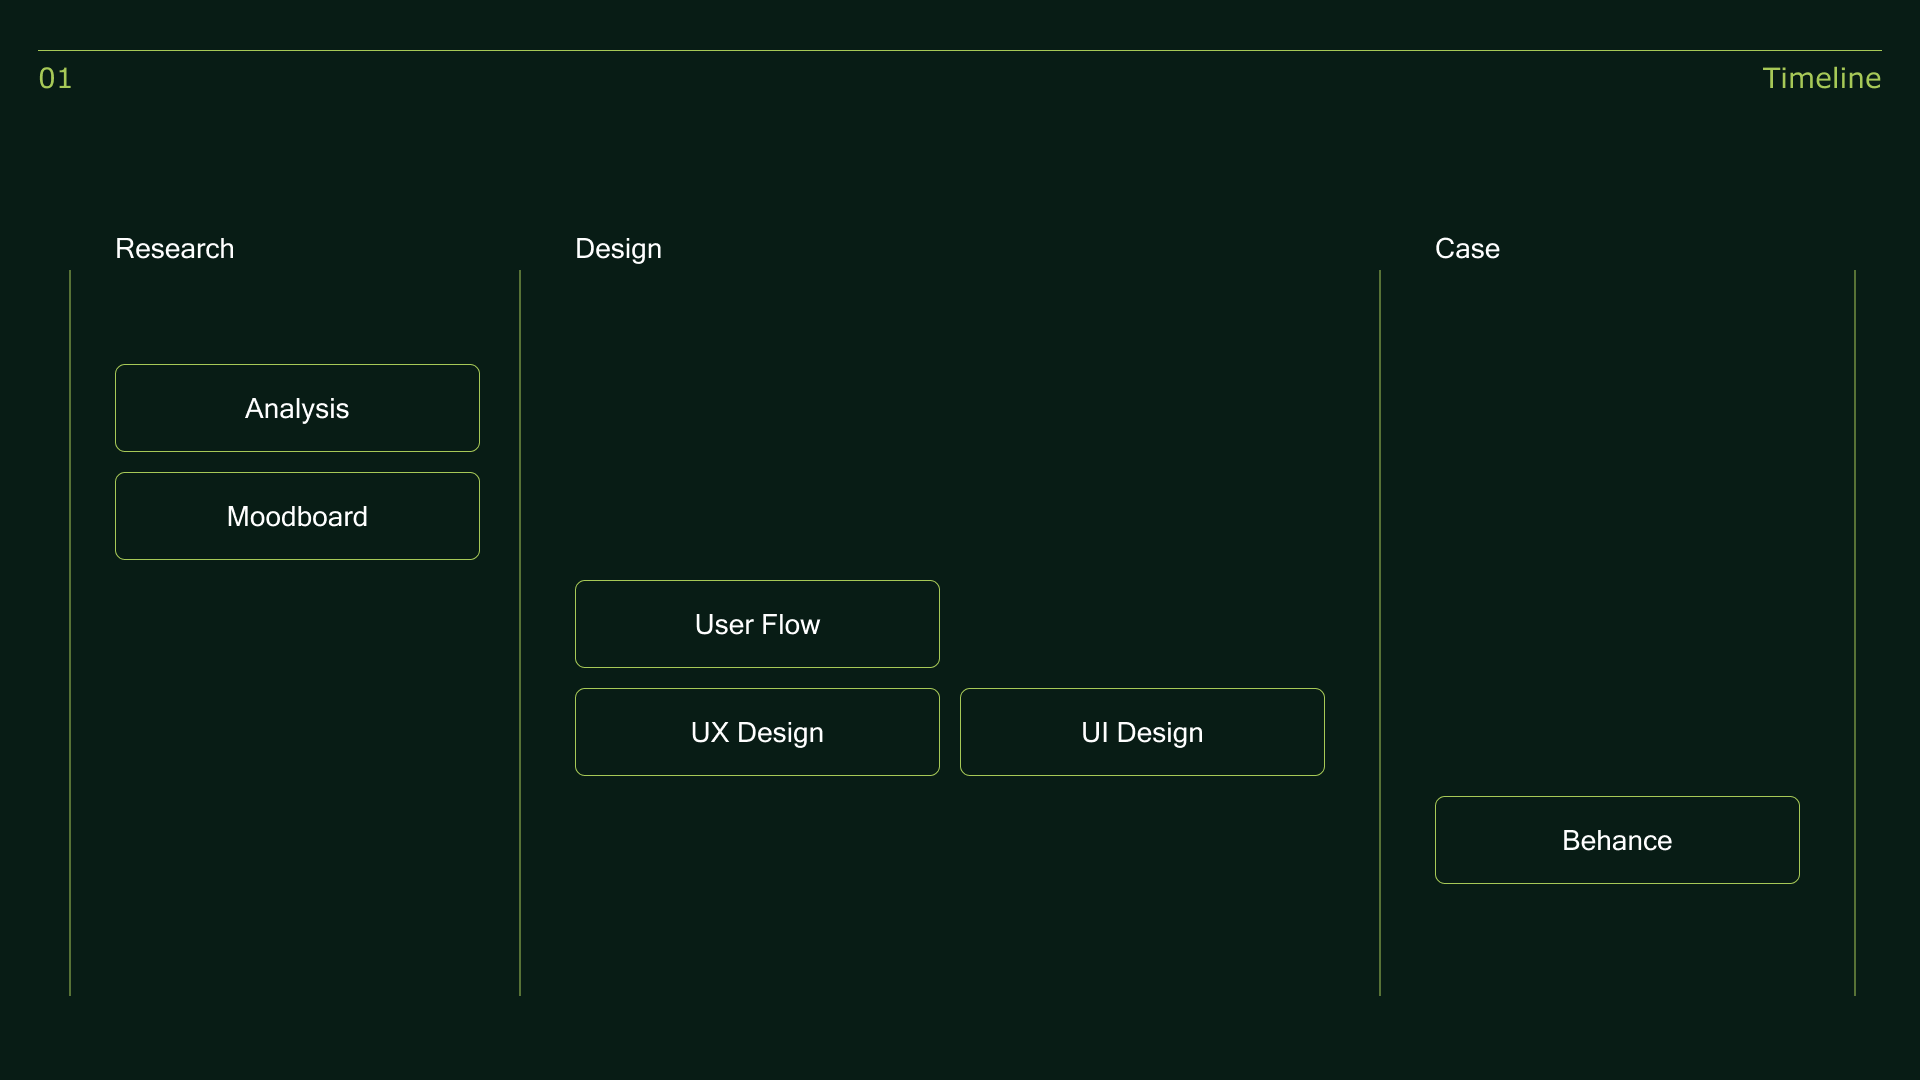The height and width of the screenshot is (1080, 1920).
Task: Select the UX Design box
Action: [x=757, y=732]
